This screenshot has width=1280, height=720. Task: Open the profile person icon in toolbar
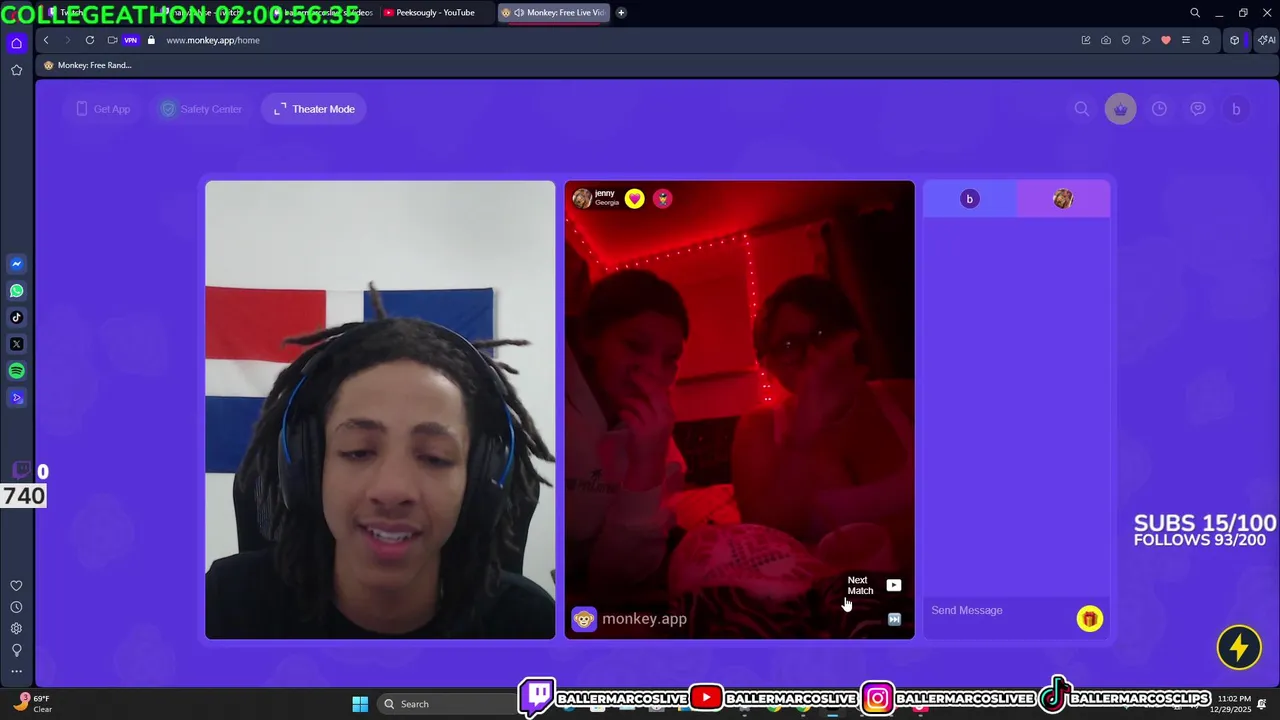point(1206,40)
